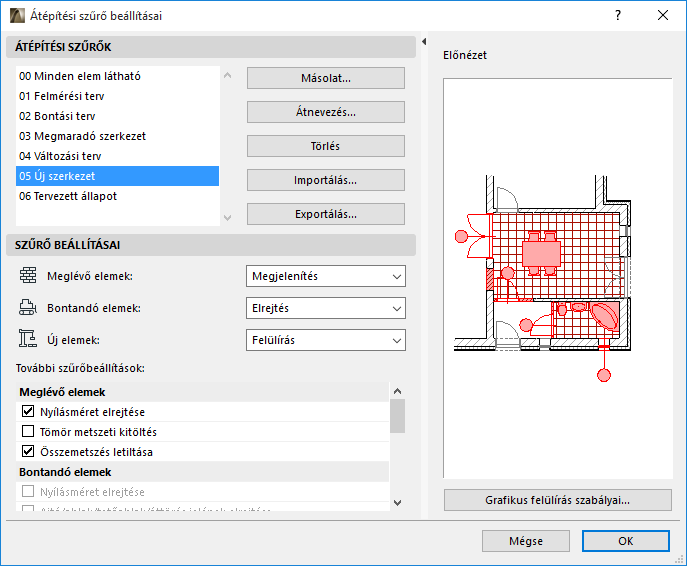The image size is (687, 566).
Task: Close the dialog with the X button
Action: 663,16
